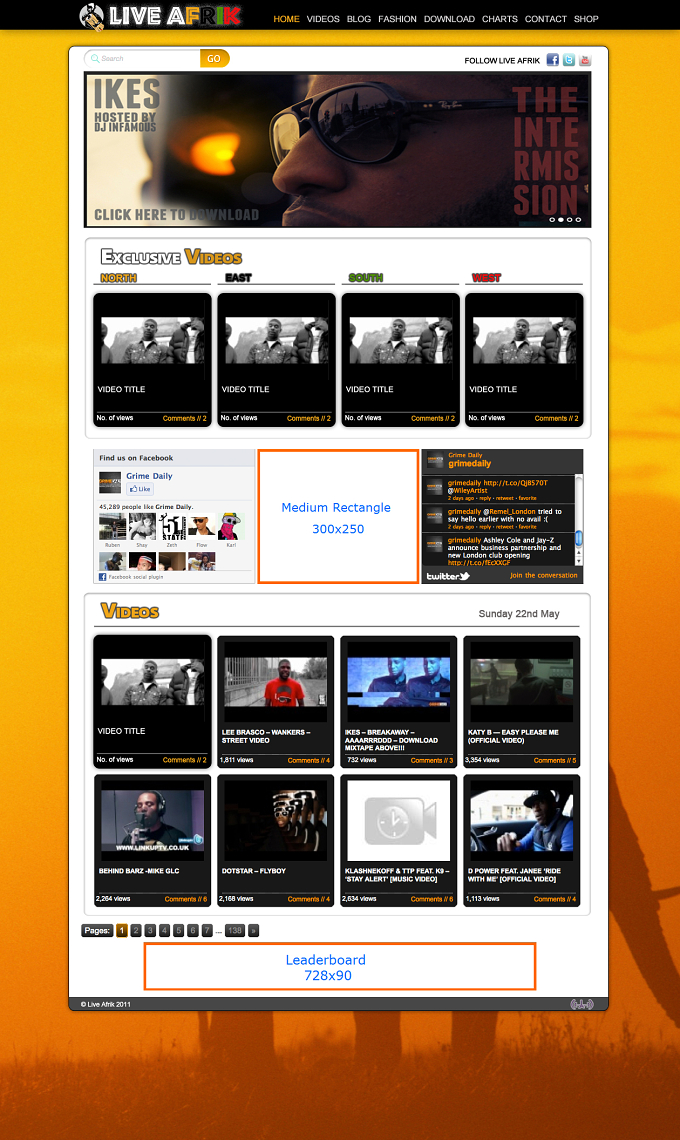Open the Grime Daily Facebook link
Image resolution: width=680 pixels, height=1140 pixels.
(149, 475)
